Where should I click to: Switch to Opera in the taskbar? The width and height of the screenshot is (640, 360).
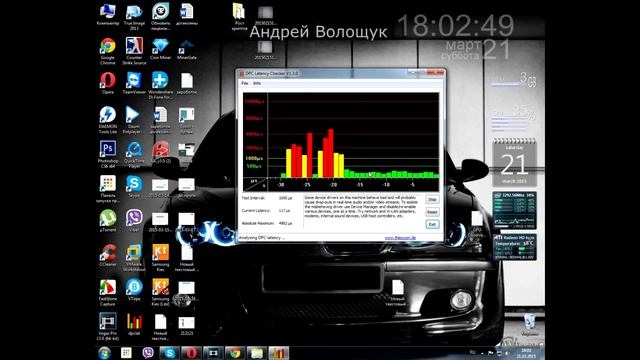pyautogui.click(x=191, y=353)
